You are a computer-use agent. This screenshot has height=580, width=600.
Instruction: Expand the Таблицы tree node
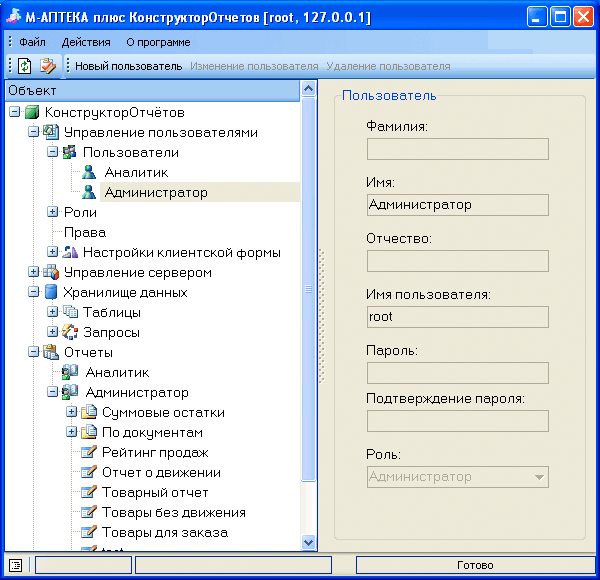[52, 312]
